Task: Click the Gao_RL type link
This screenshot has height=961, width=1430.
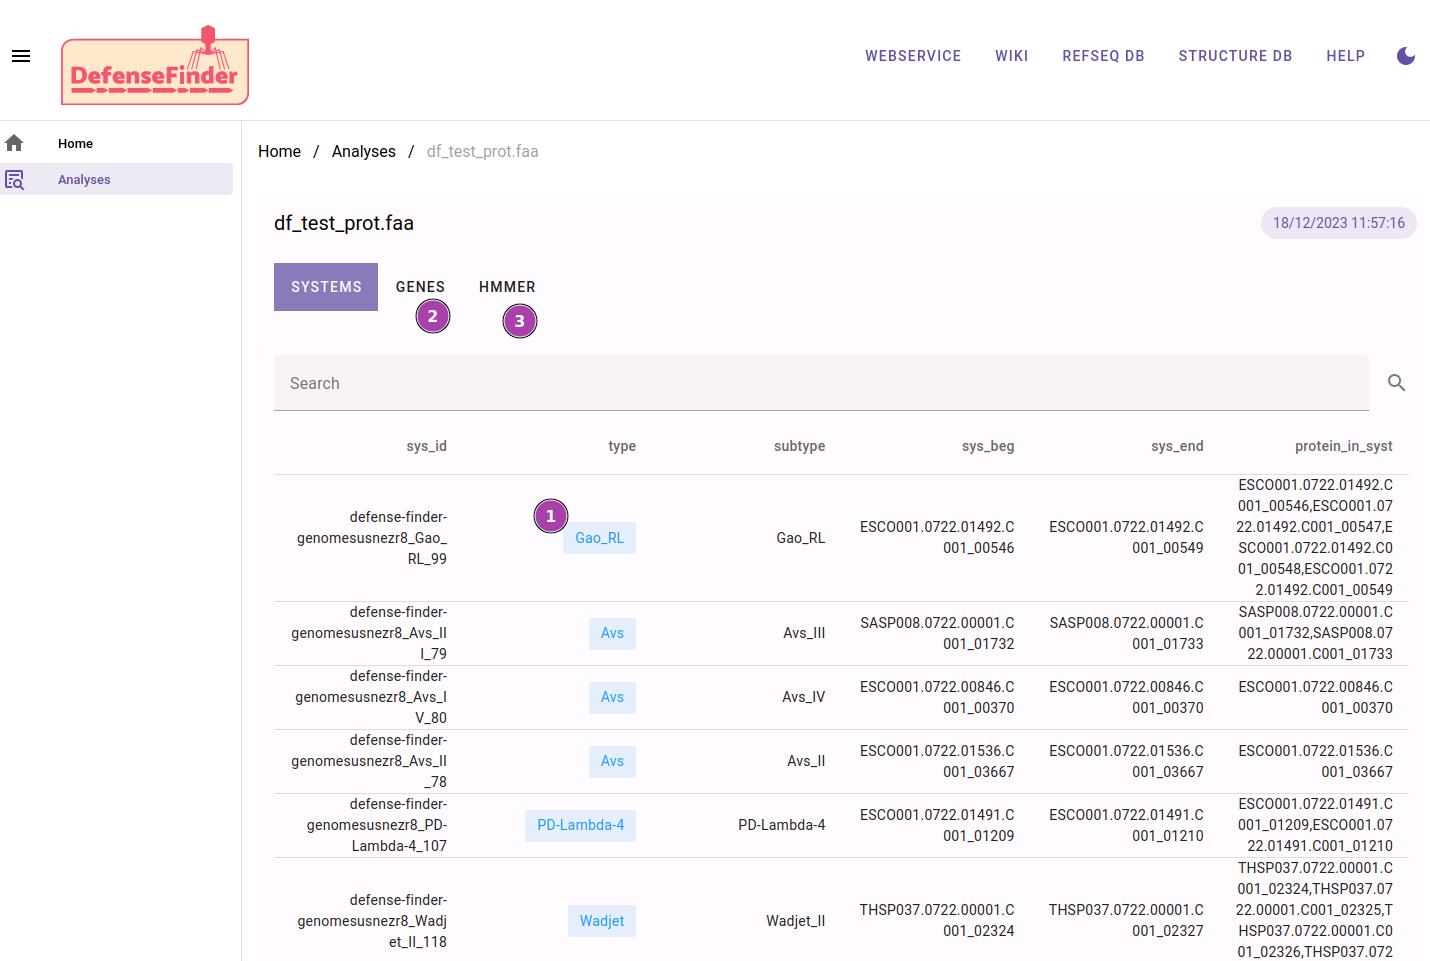Action: coord(599,538)
